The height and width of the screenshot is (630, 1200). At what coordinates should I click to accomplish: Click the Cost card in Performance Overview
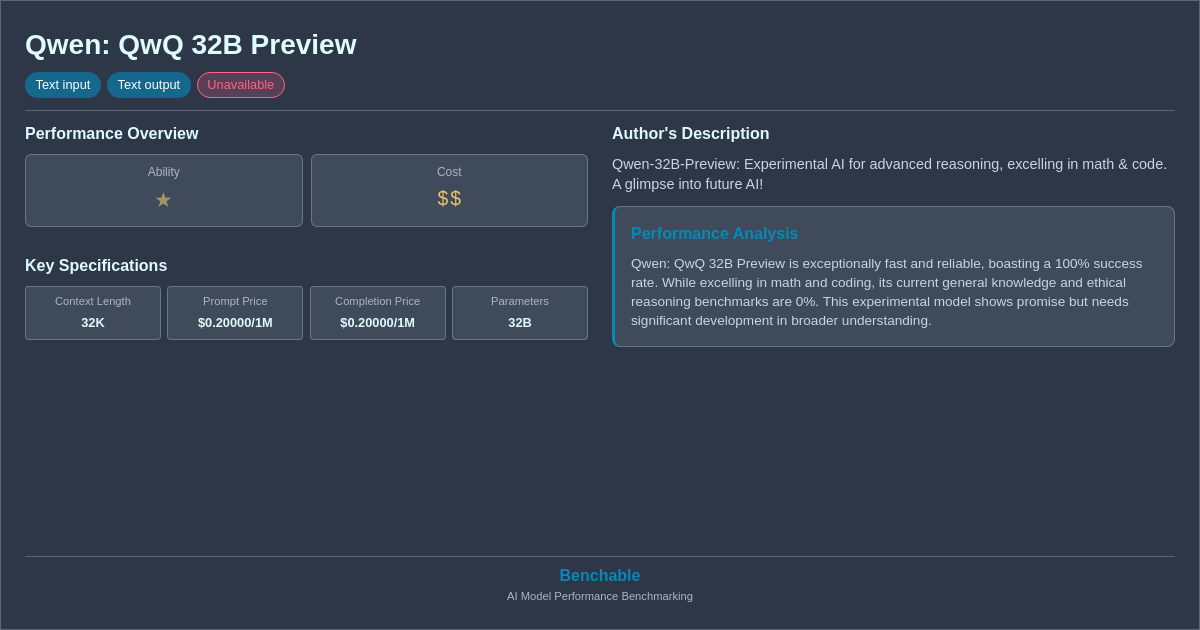point(448,190)
